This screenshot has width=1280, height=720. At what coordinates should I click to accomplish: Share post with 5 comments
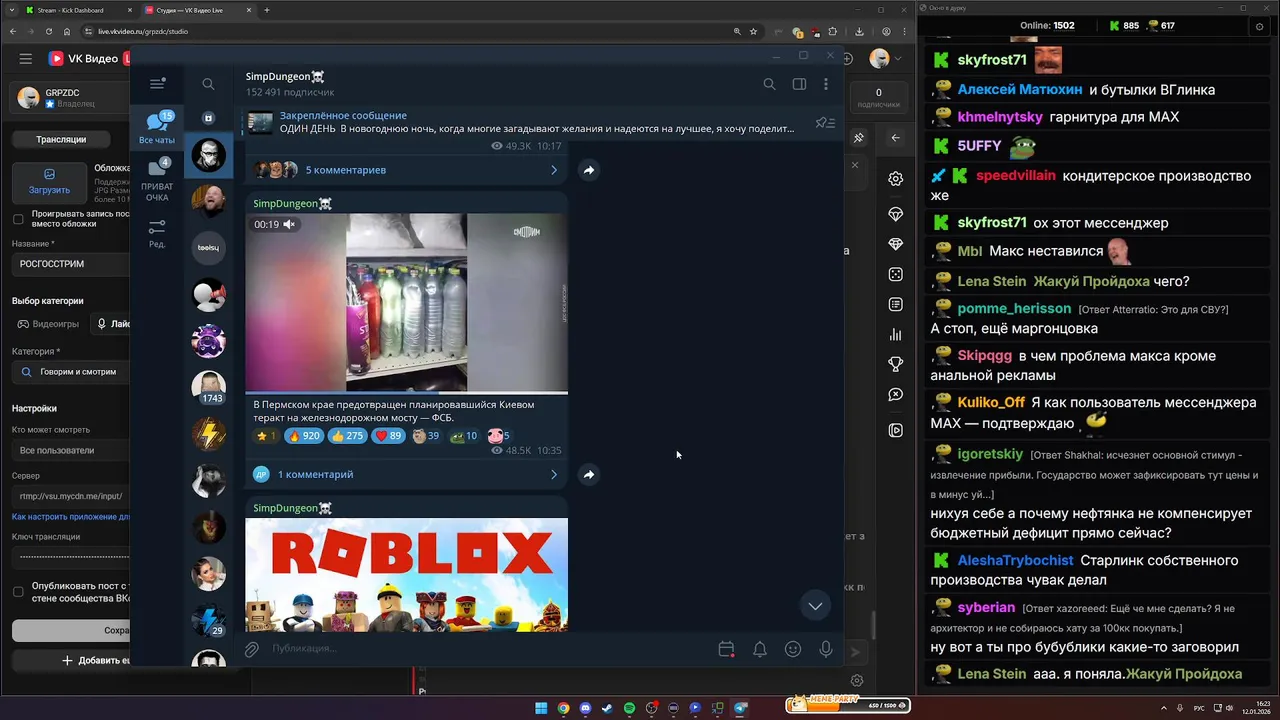tap(588, 170)
